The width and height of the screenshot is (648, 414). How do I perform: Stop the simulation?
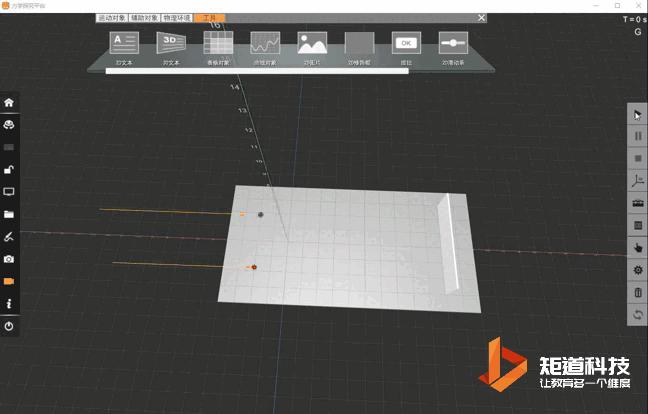pos(637,159)
